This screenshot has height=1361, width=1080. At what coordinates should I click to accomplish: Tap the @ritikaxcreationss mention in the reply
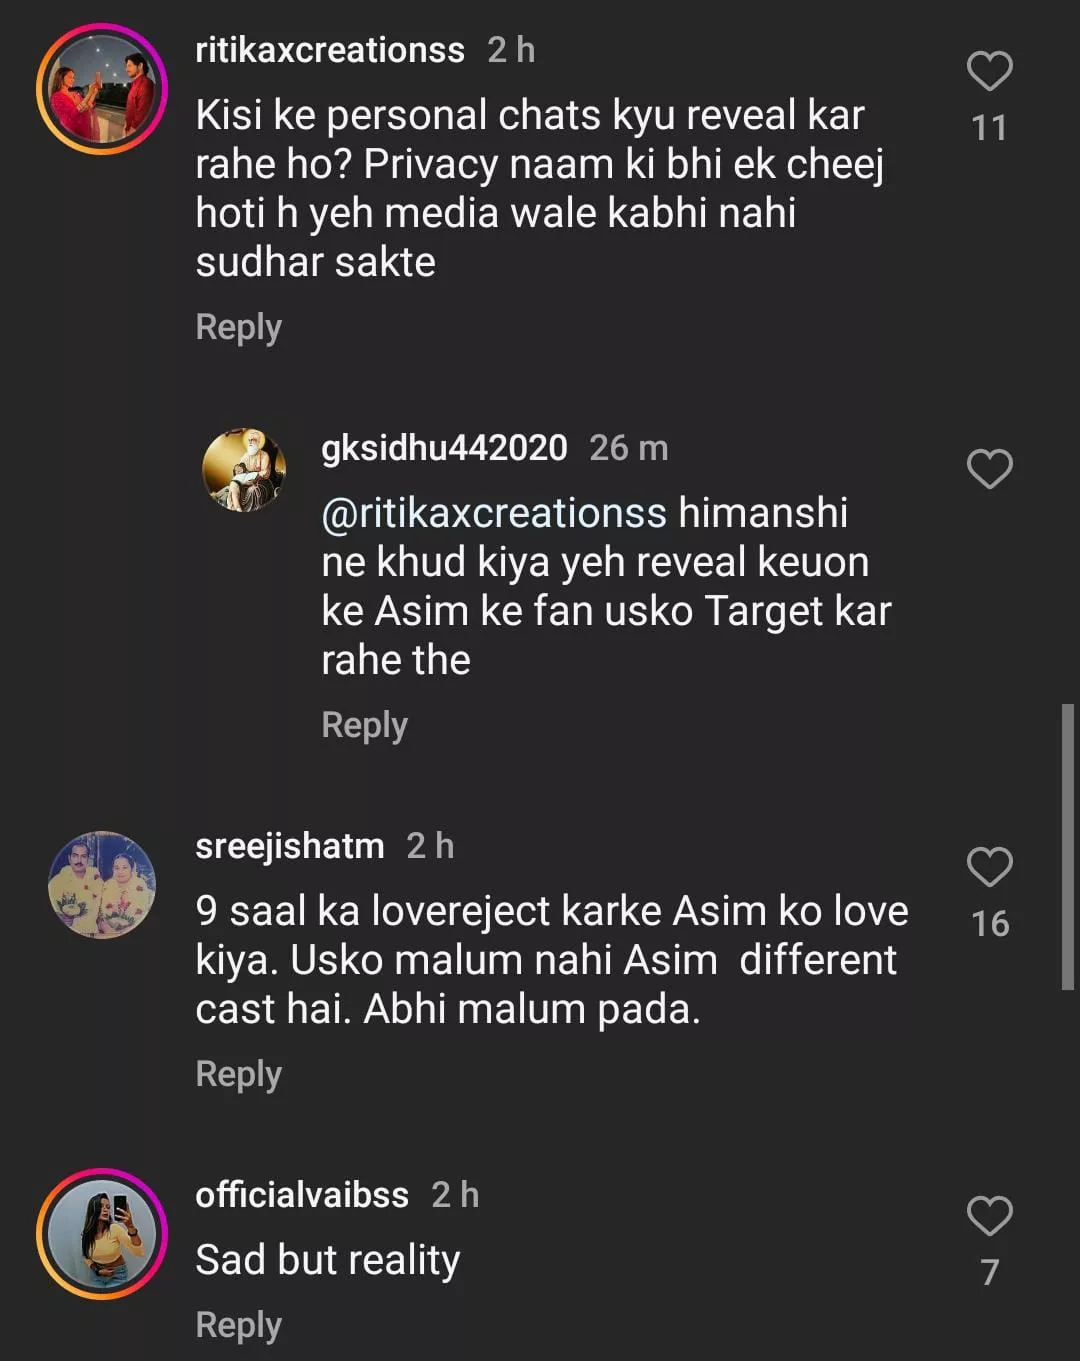pyautogui.click(x=494, y=513)
